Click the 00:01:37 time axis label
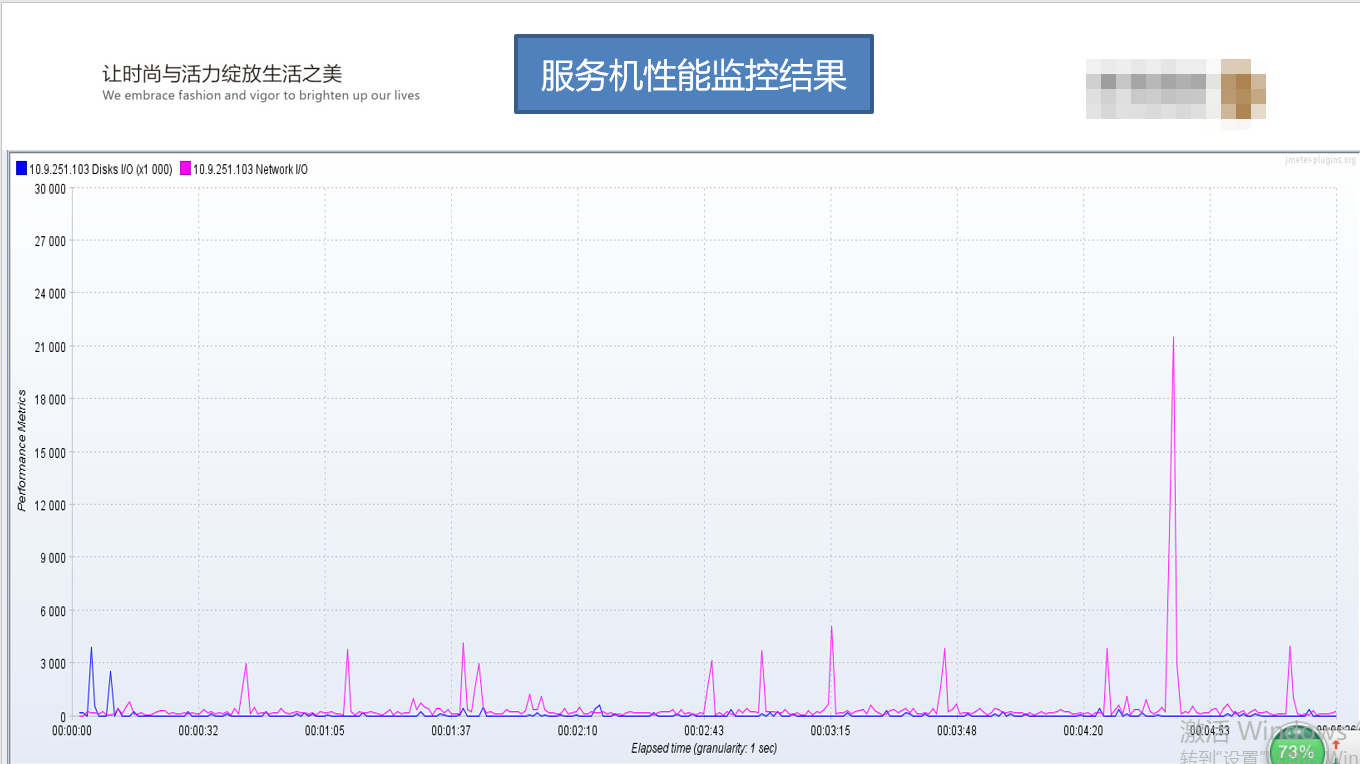This screenshot has width=1360, height=764. [x=451, y=731]
